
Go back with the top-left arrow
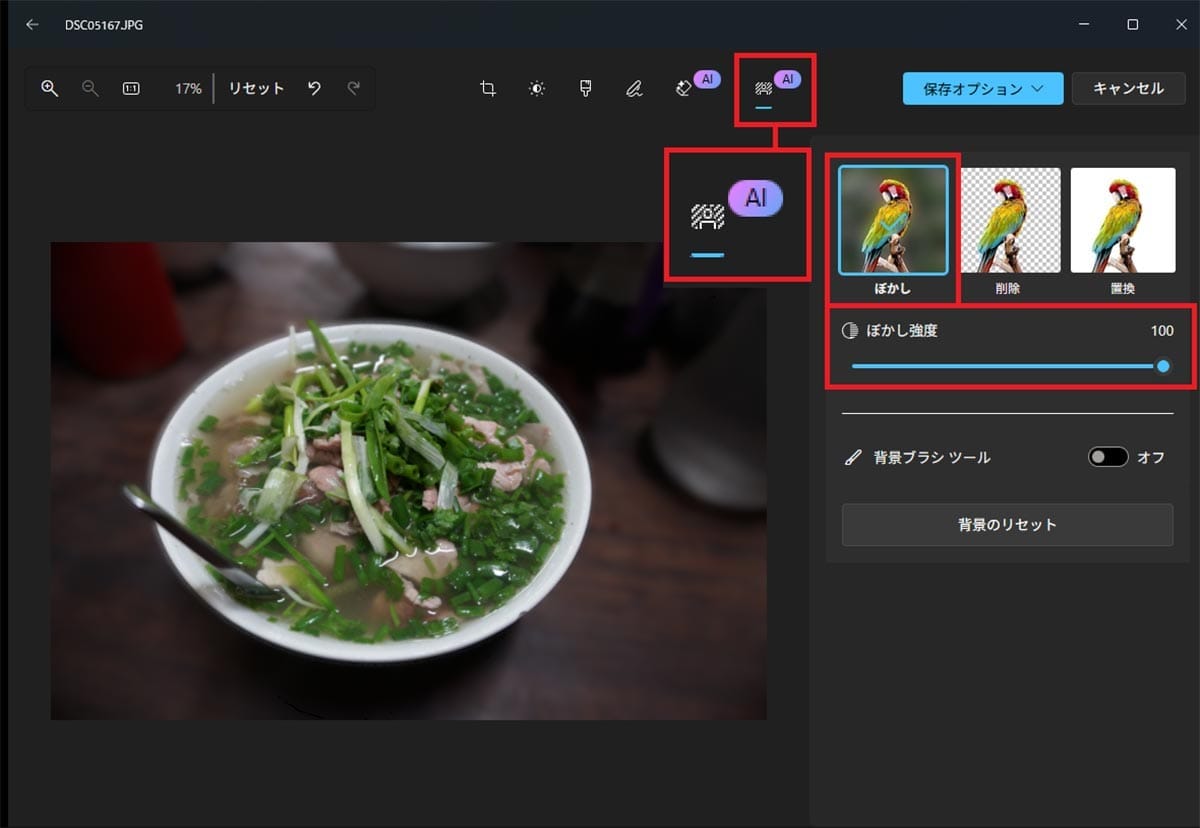pos(32,24)
